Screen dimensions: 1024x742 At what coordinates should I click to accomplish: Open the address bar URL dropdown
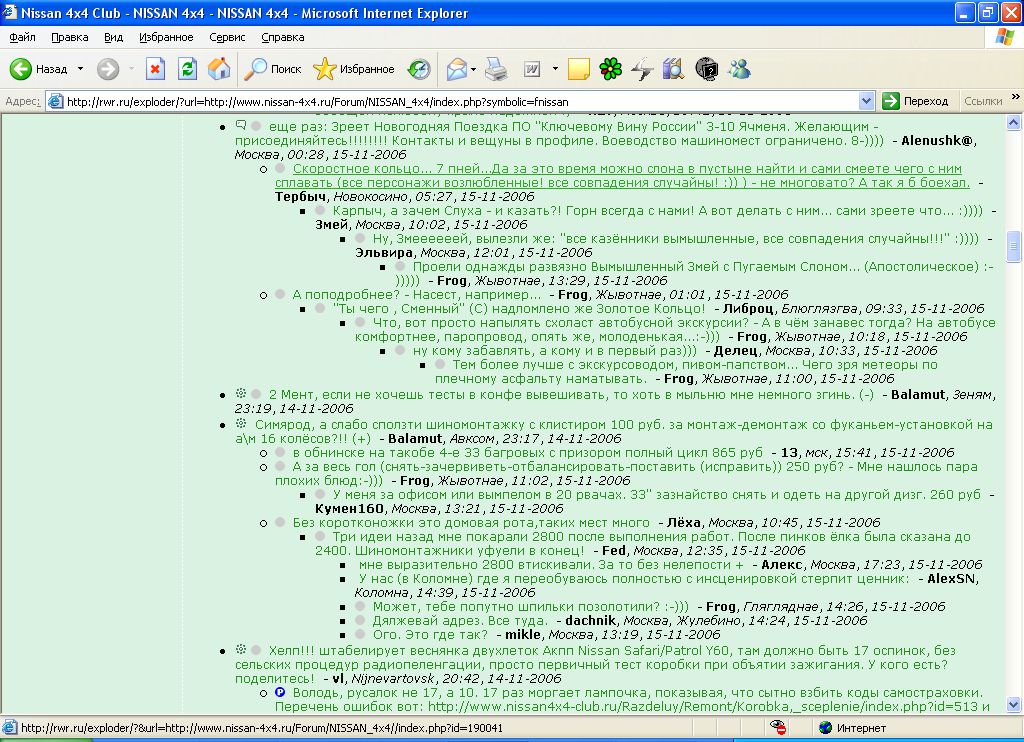coord(866,101)
